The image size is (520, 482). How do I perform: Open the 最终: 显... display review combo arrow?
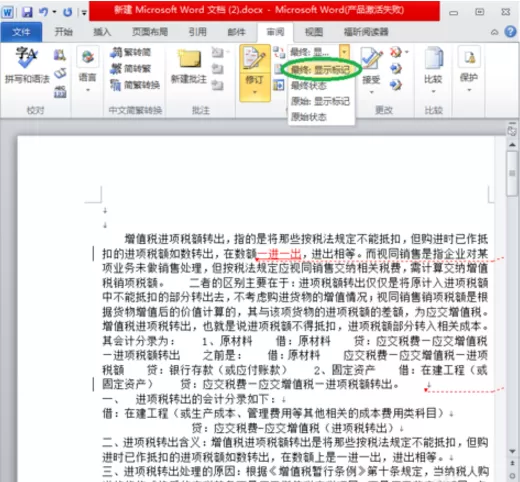(x=344, y=52)
